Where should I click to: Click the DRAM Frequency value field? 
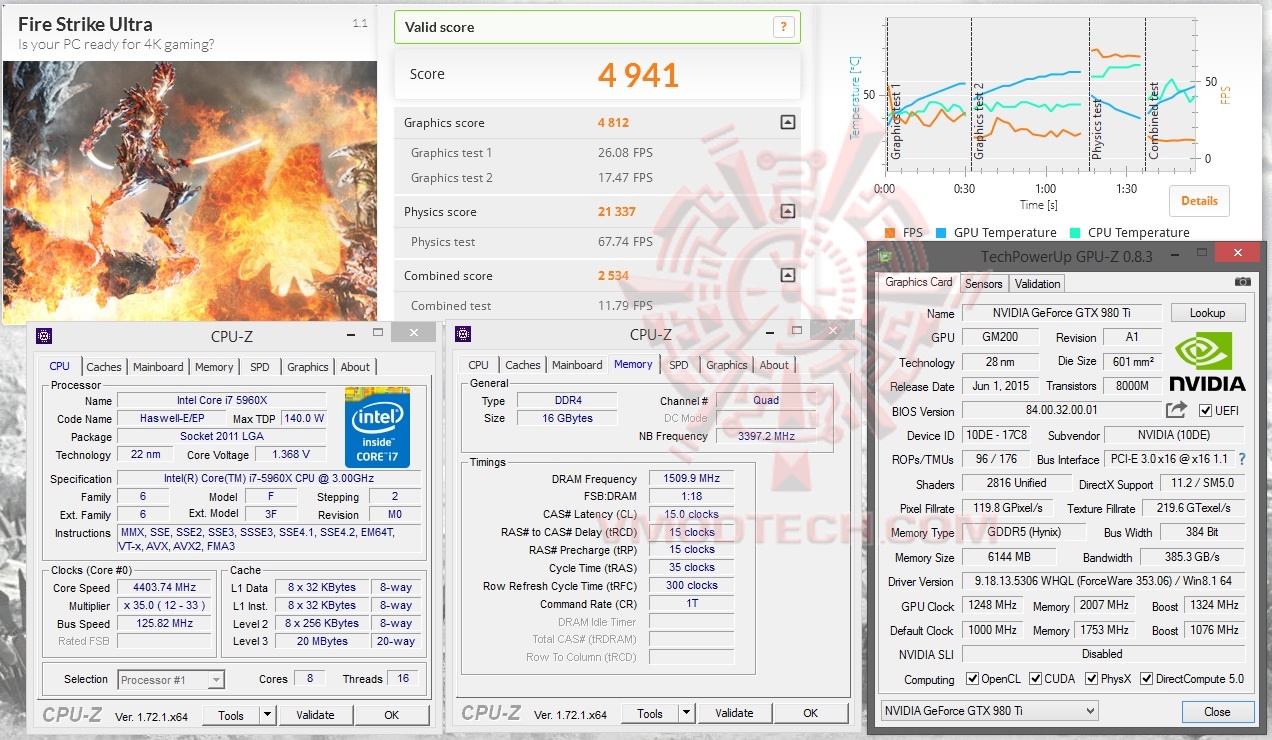(692, 479)
